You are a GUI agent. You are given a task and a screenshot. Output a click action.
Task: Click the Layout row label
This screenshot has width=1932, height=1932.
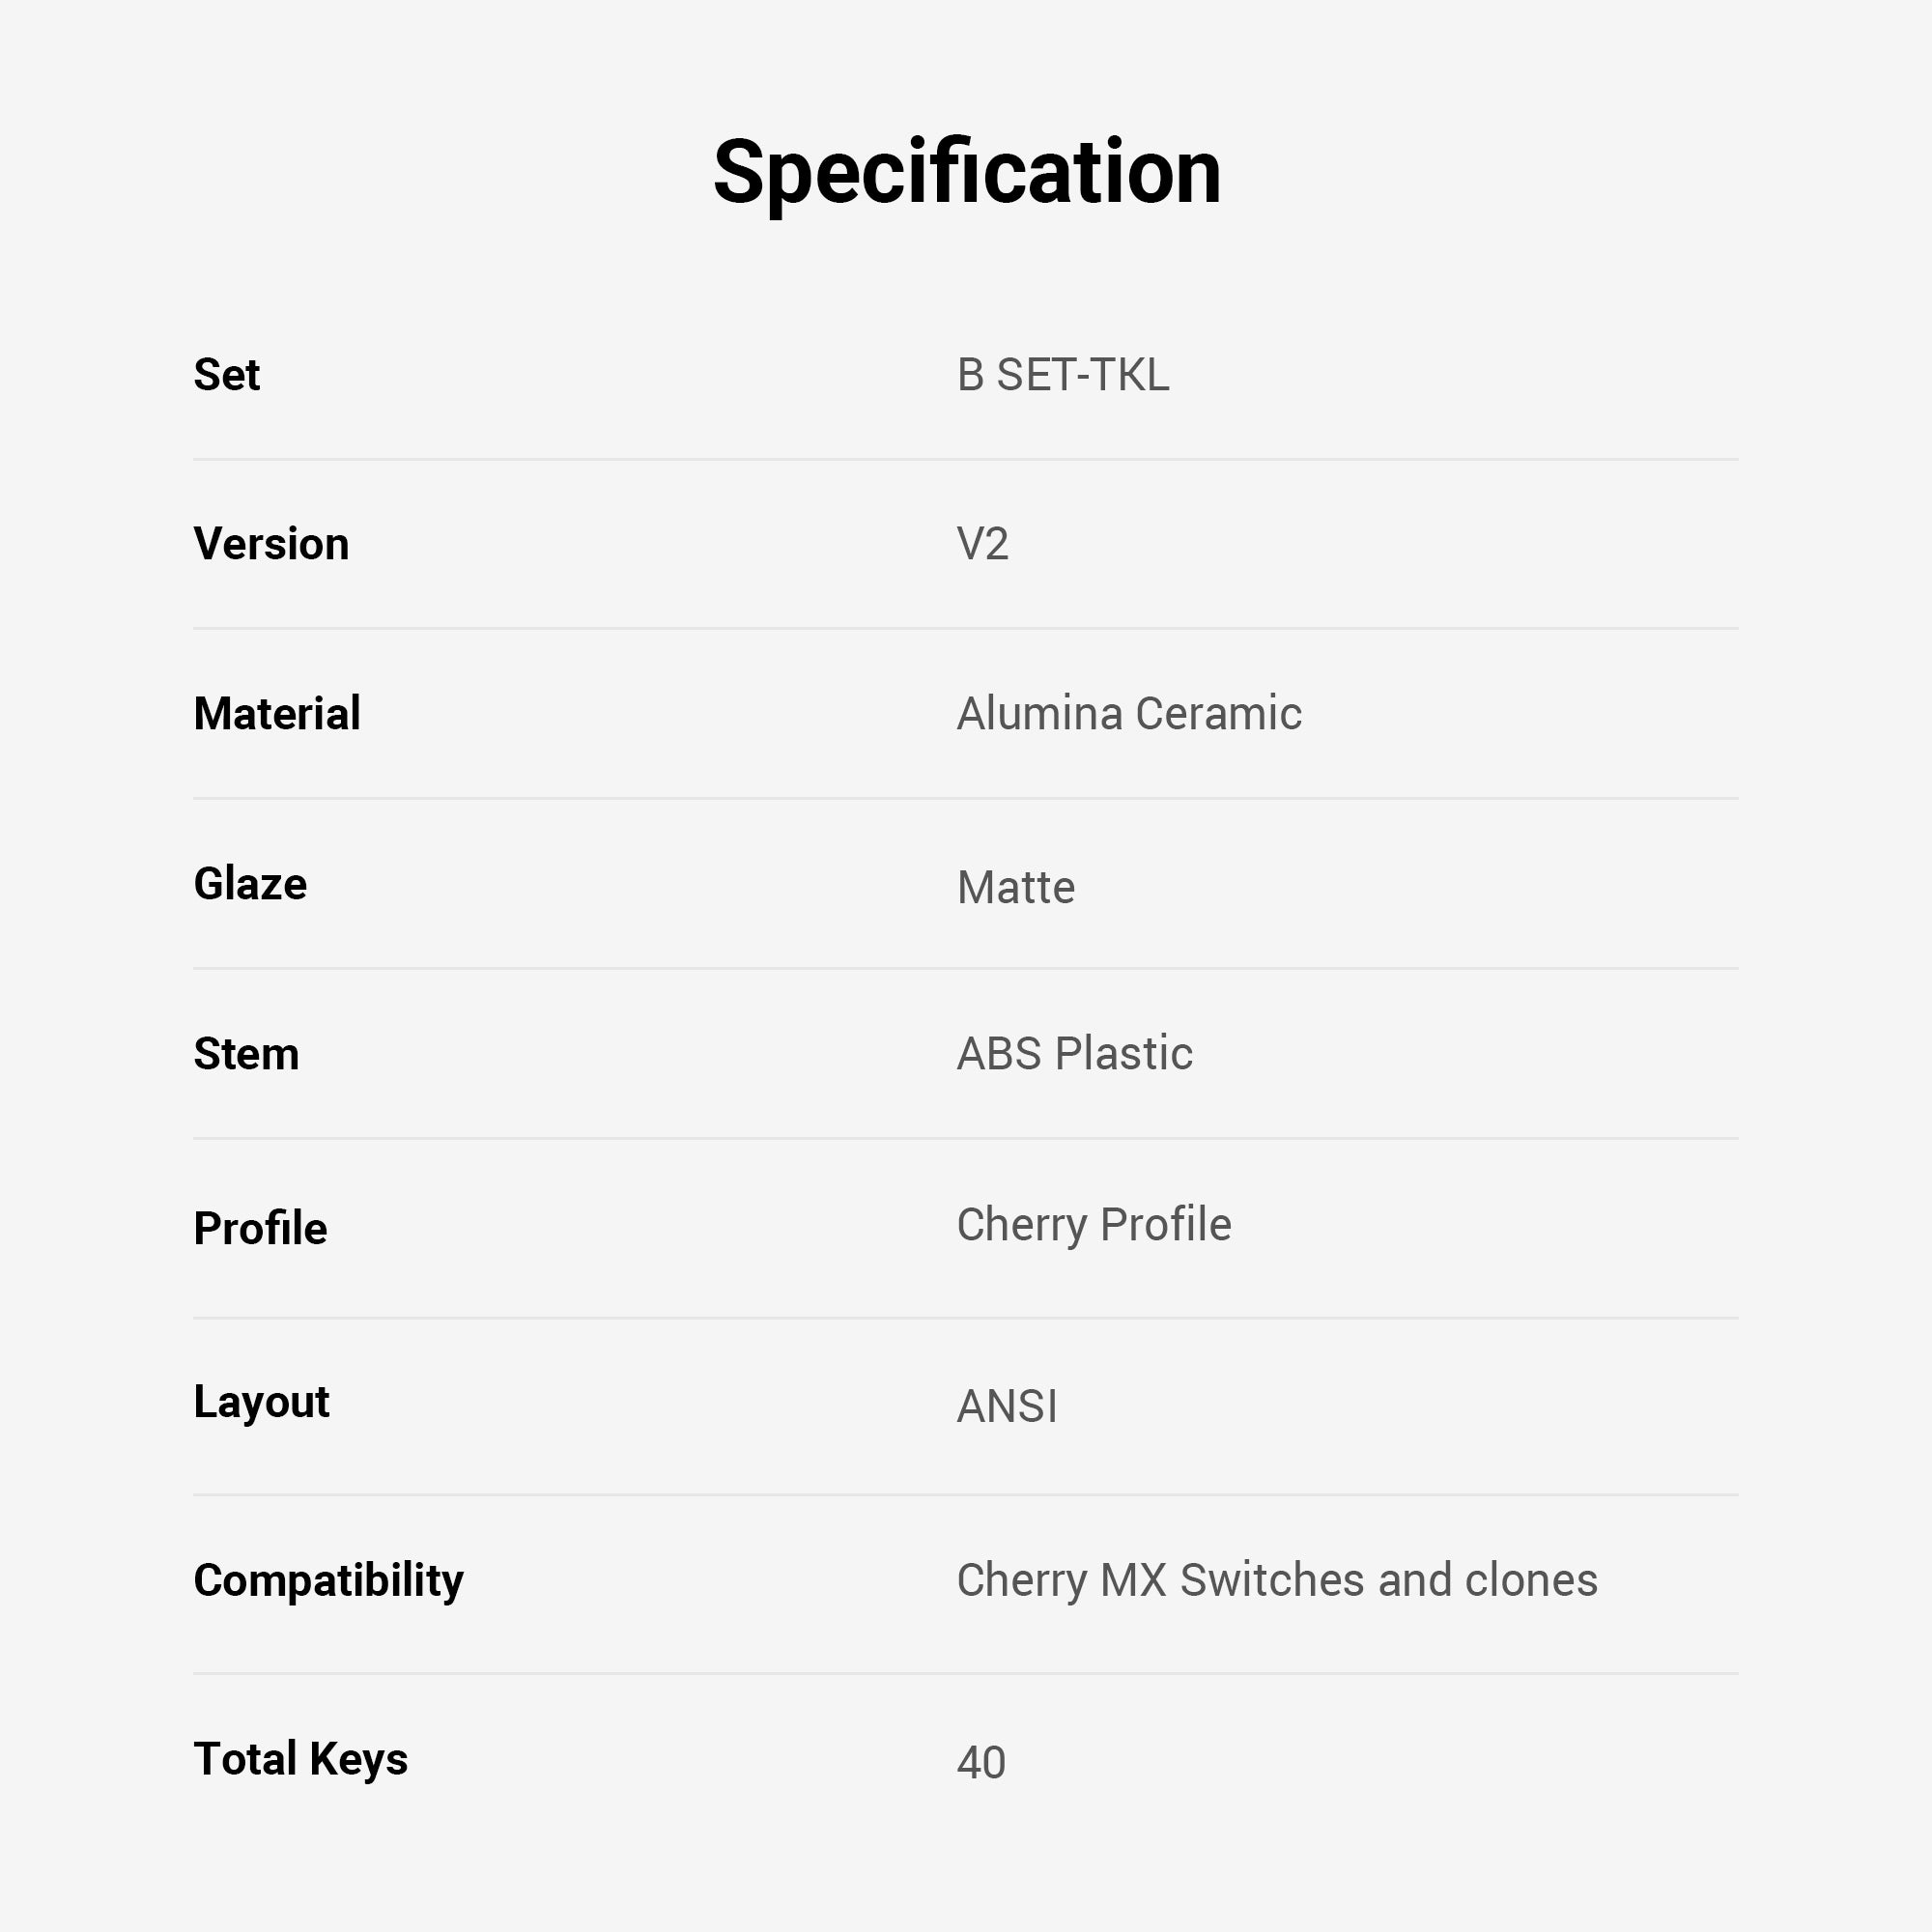coord(261,1402)
